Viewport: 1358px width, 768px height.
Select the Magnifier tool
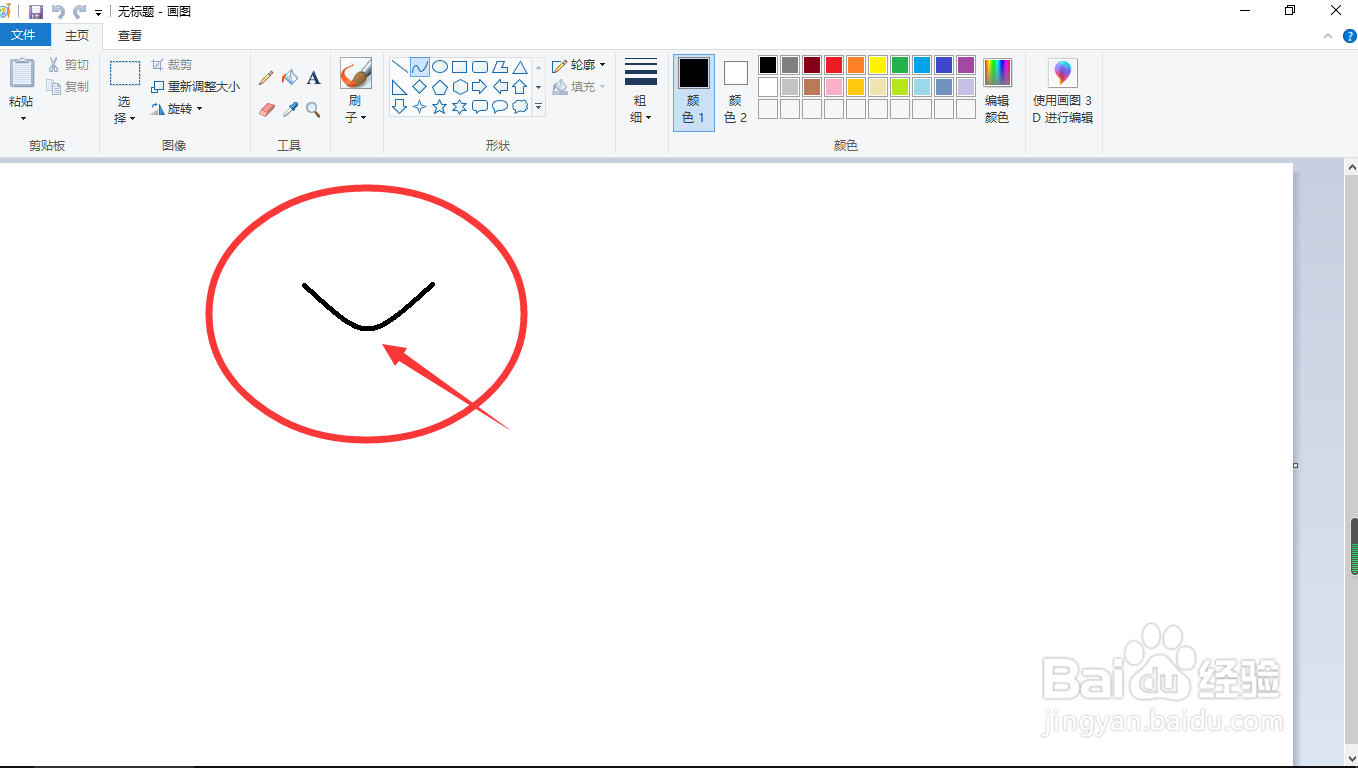pos(314,109)
